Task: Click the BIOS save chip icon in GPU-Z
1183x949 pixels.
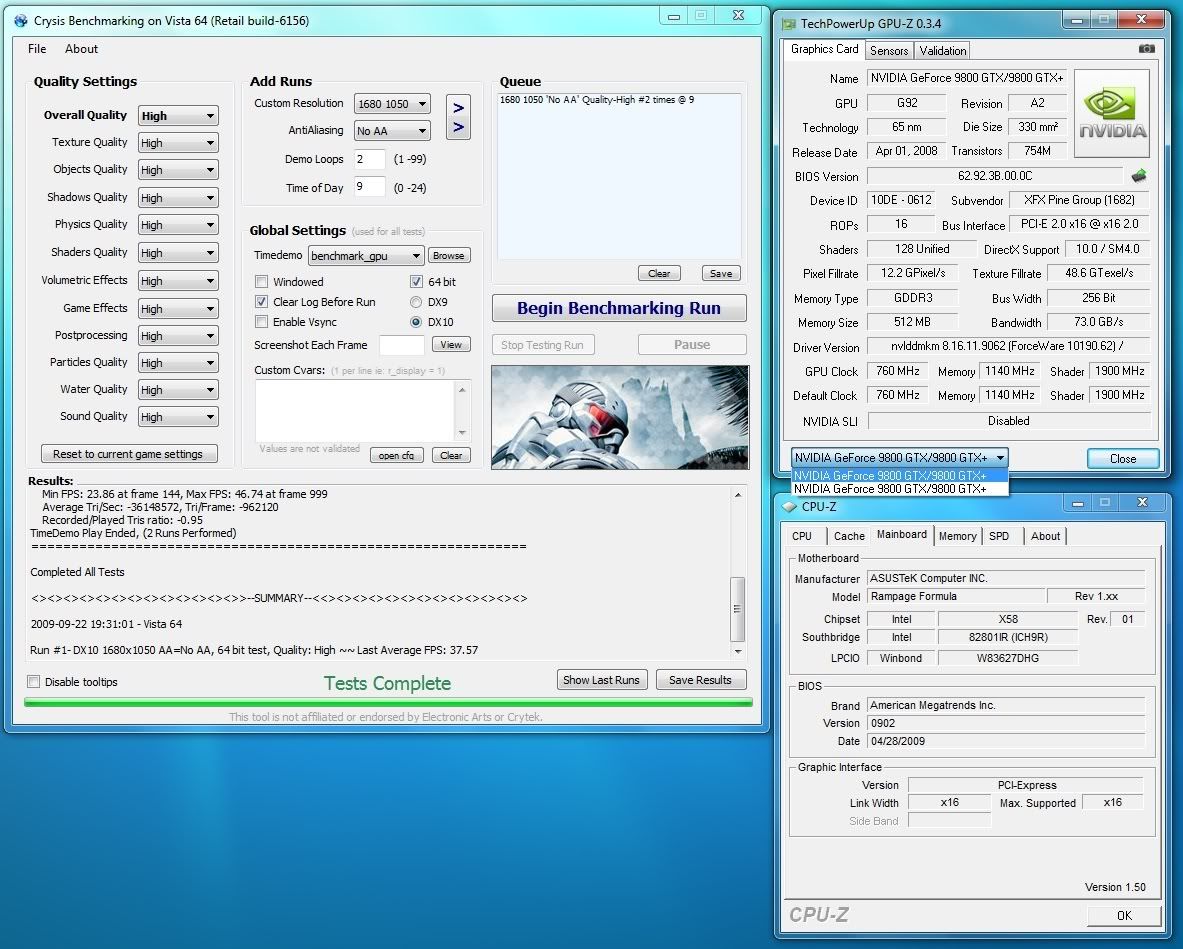Action: (1139, 176)
